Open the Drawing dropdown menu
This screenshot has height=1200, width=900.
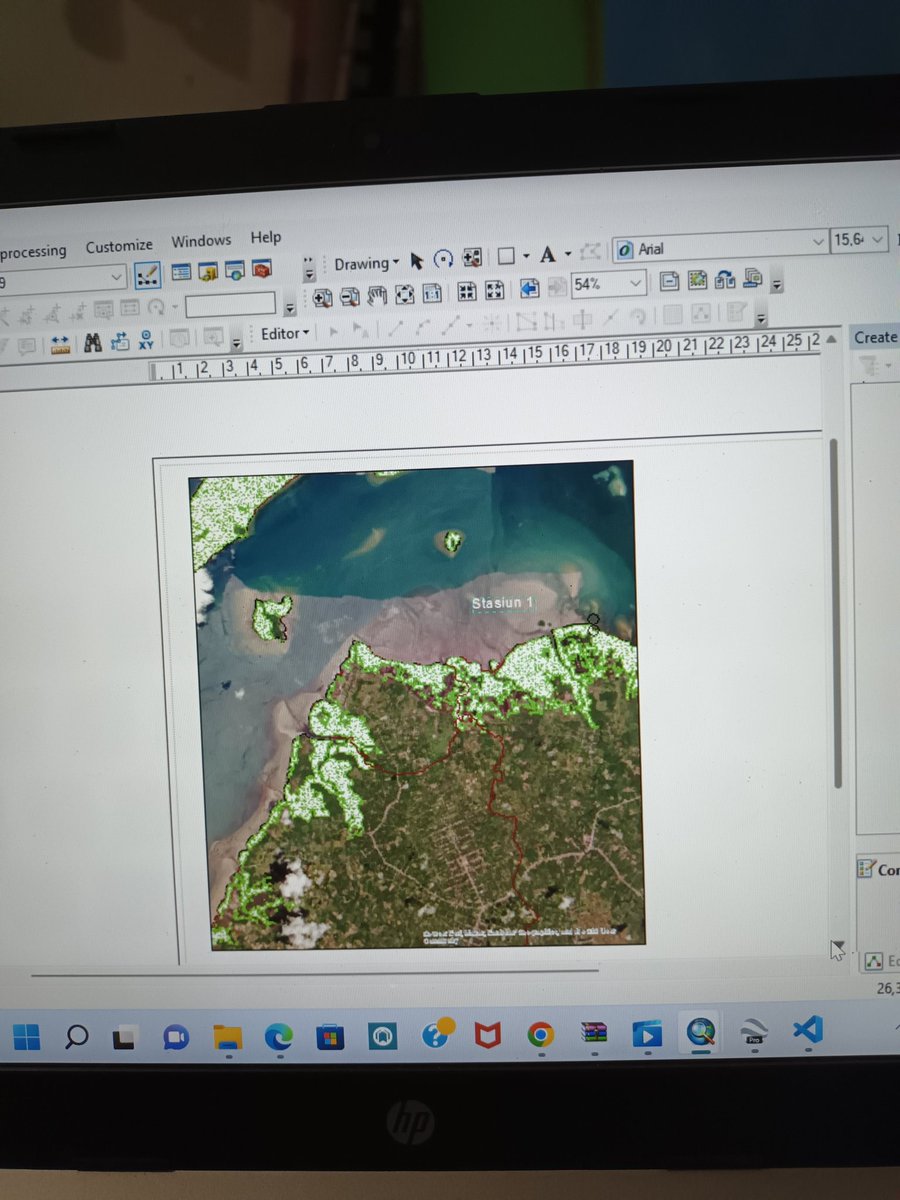tap(366, 264)
